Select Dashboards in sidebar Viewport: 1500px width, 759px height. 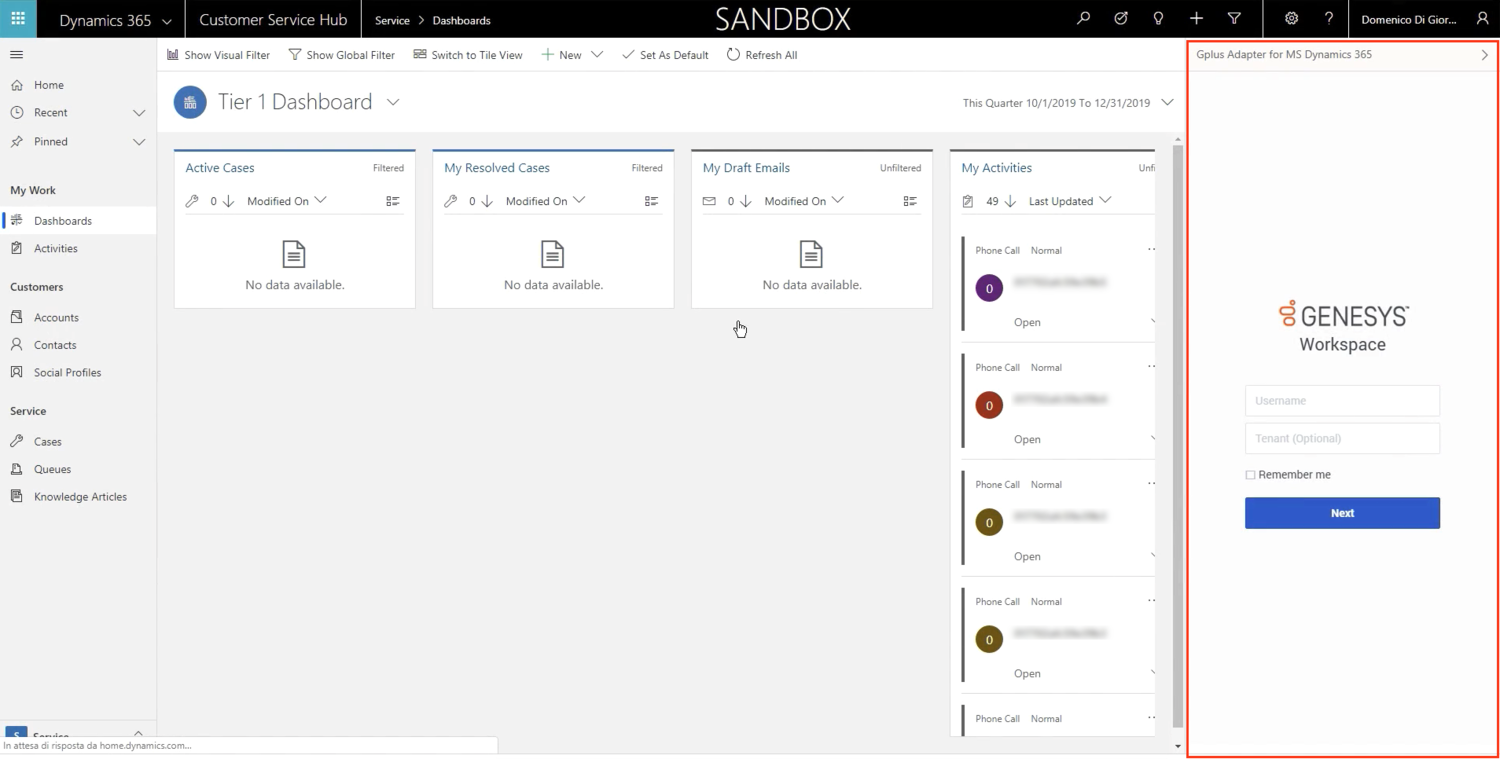[x=78, y=221]
